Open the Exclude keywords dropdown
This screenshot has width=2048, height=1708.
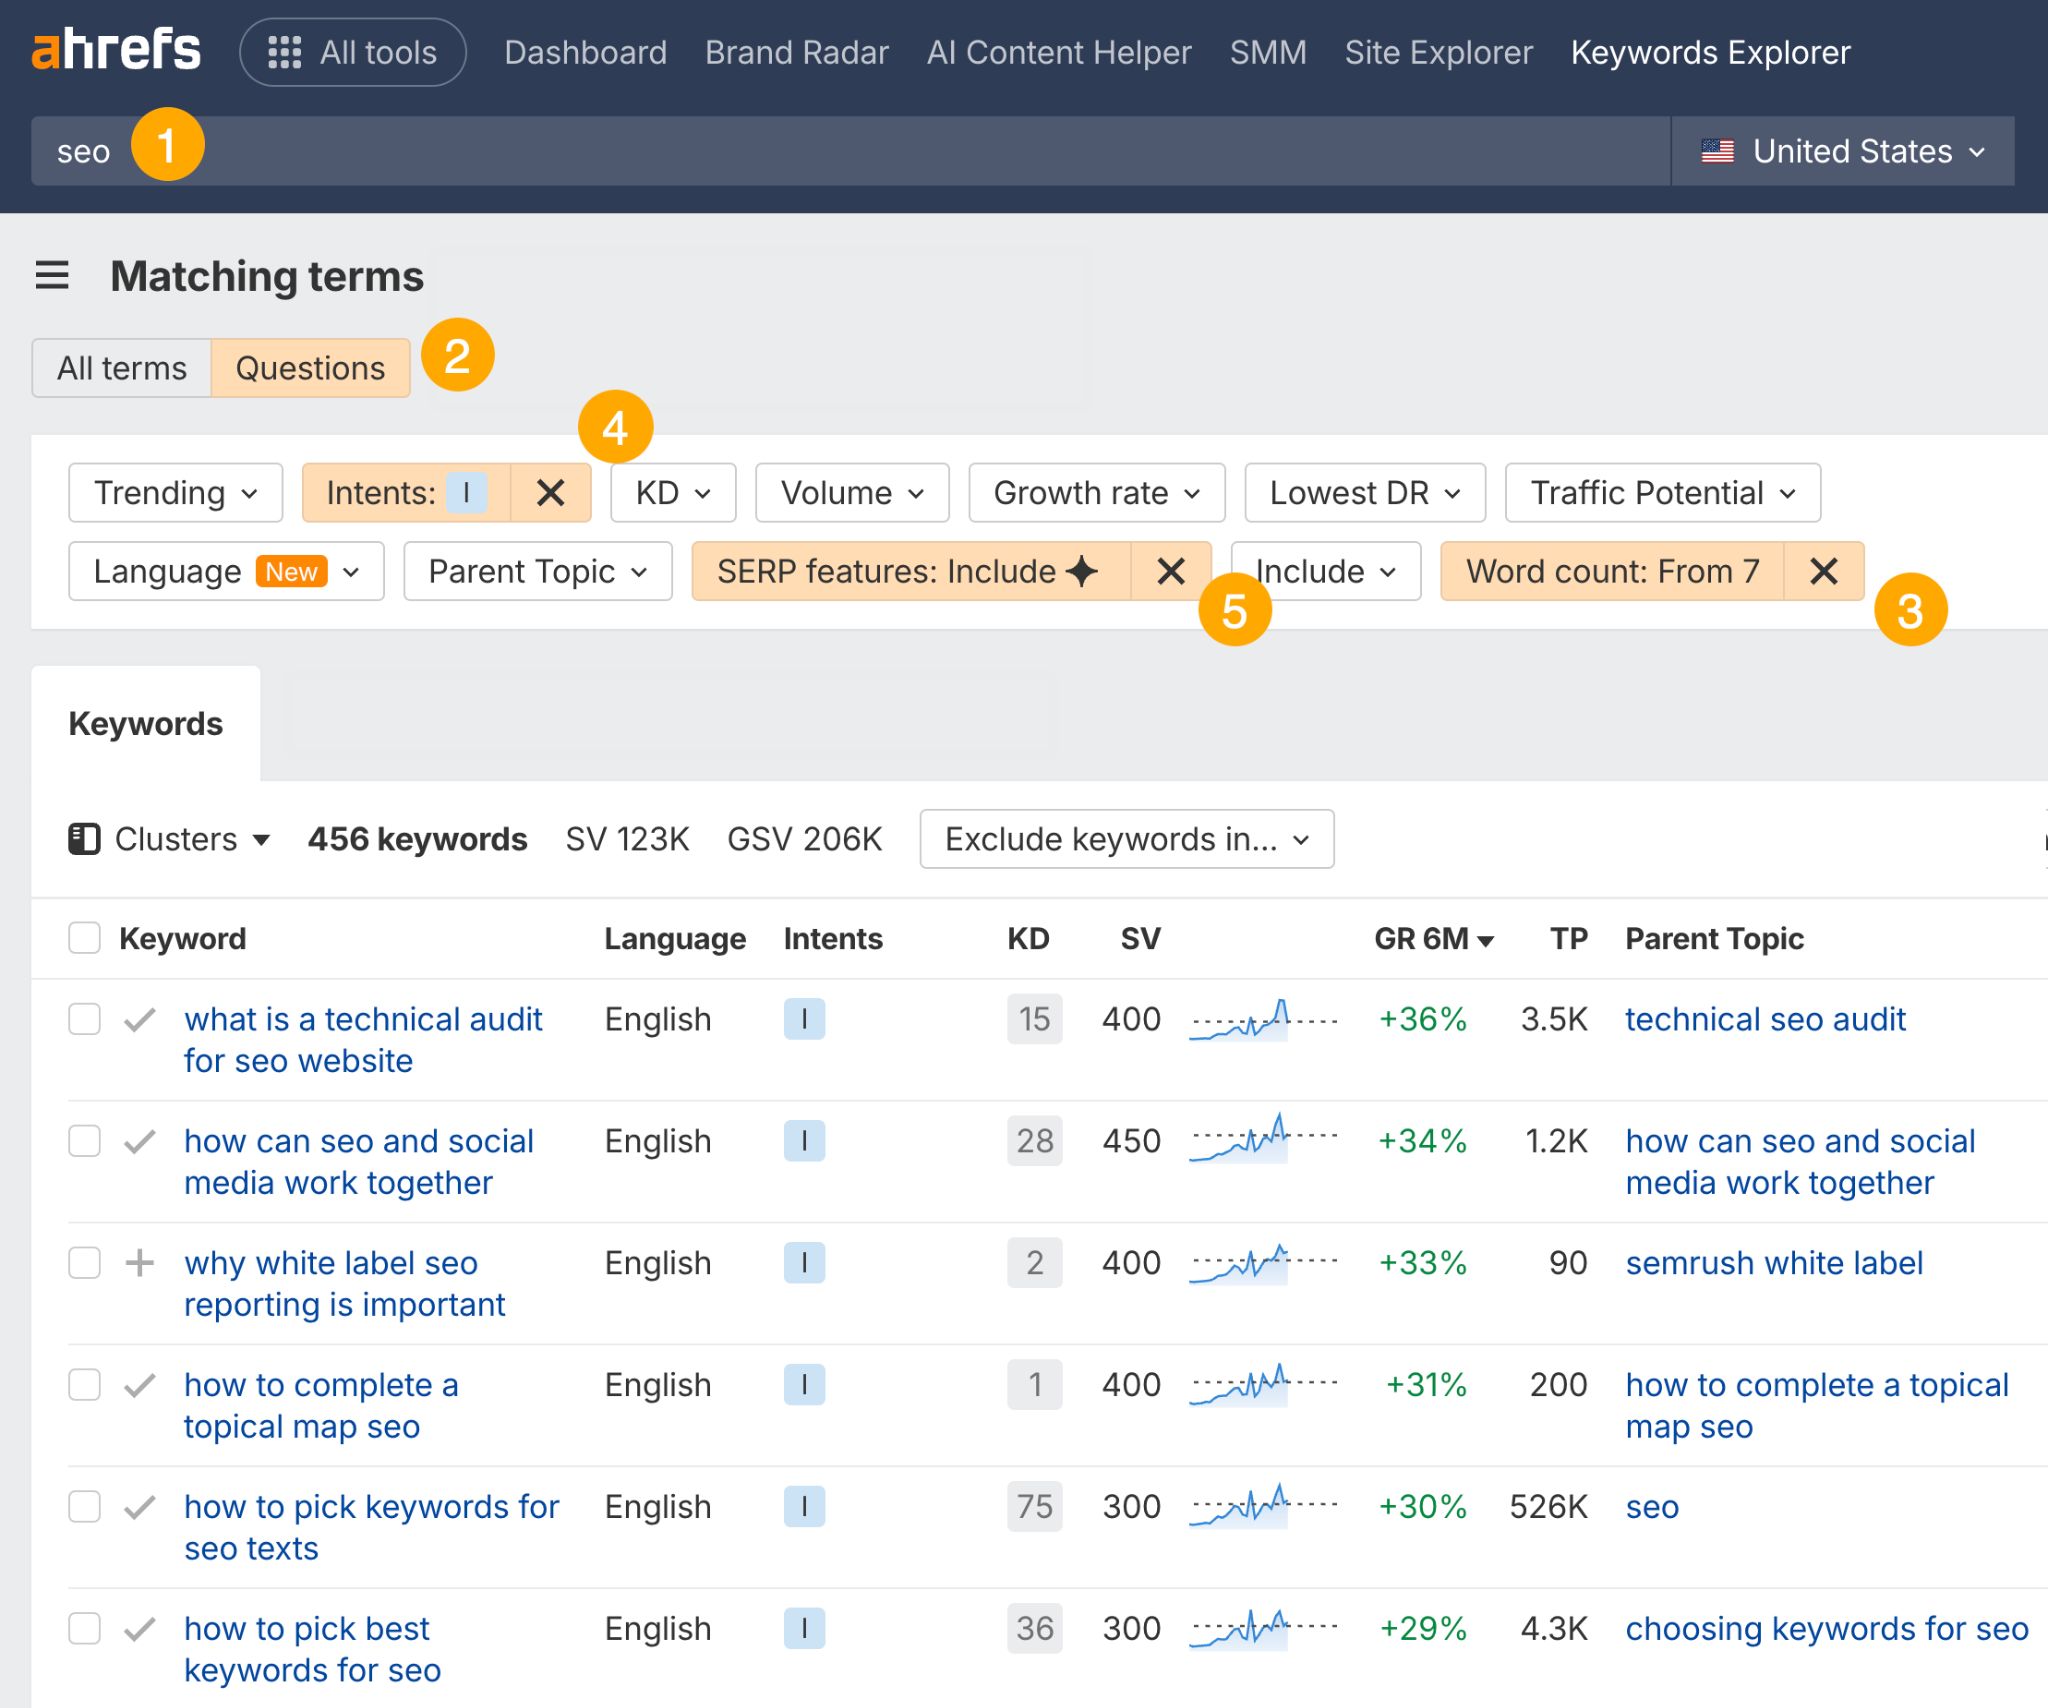click(1126, 839)
